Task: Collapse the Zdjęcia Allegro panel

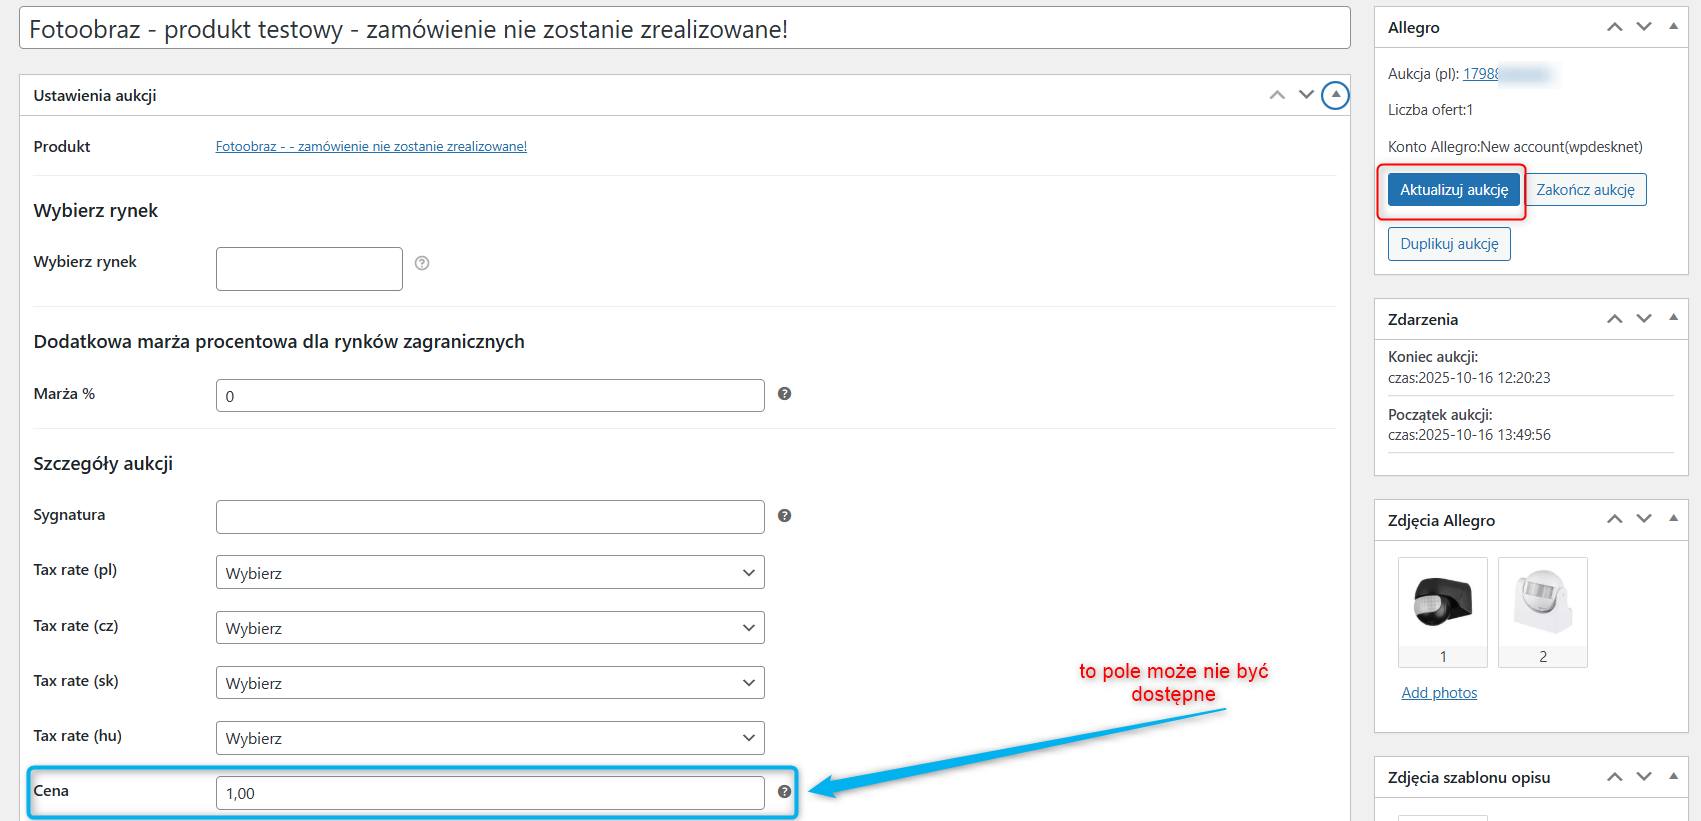Action: pos(1673,519)
